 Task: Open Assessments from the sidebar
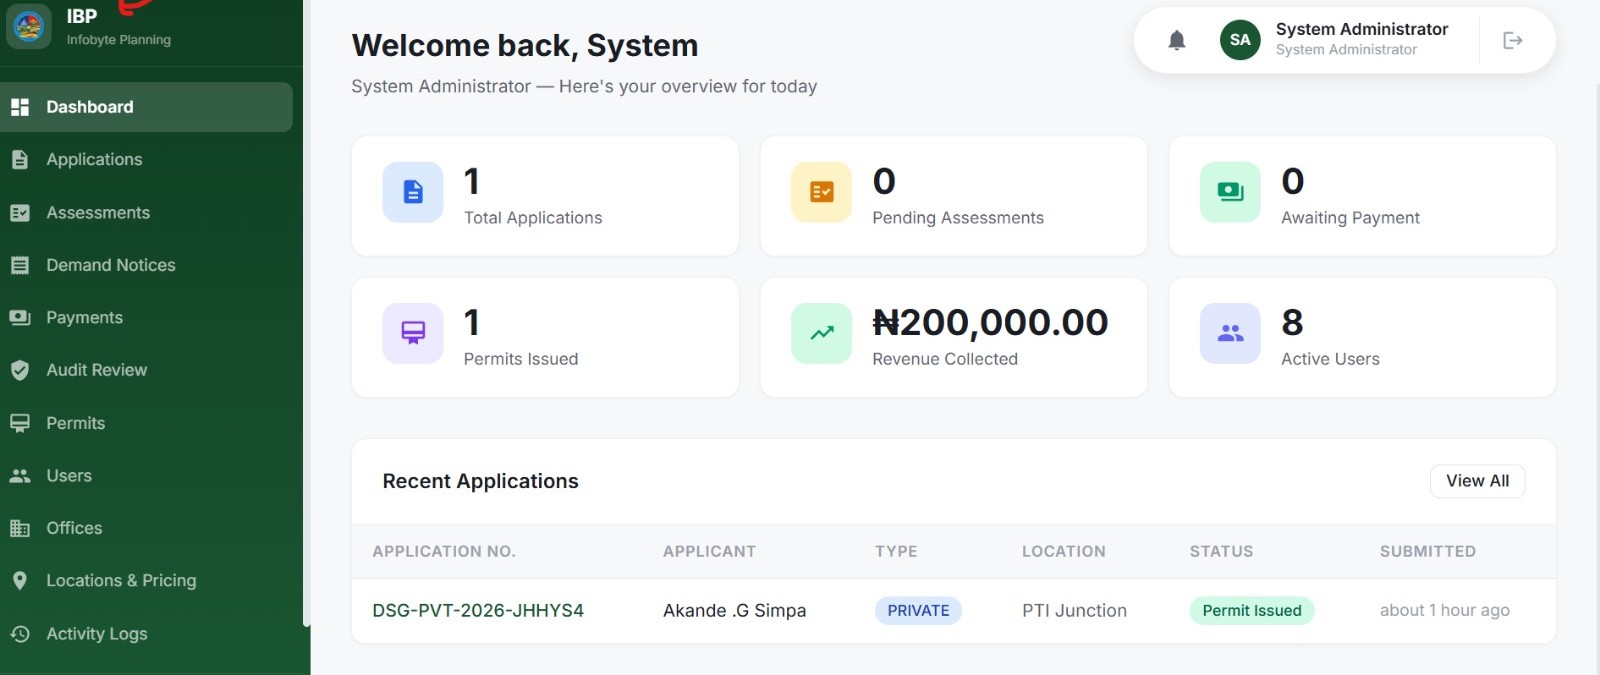pyautogui.click(x=98, y=213)
